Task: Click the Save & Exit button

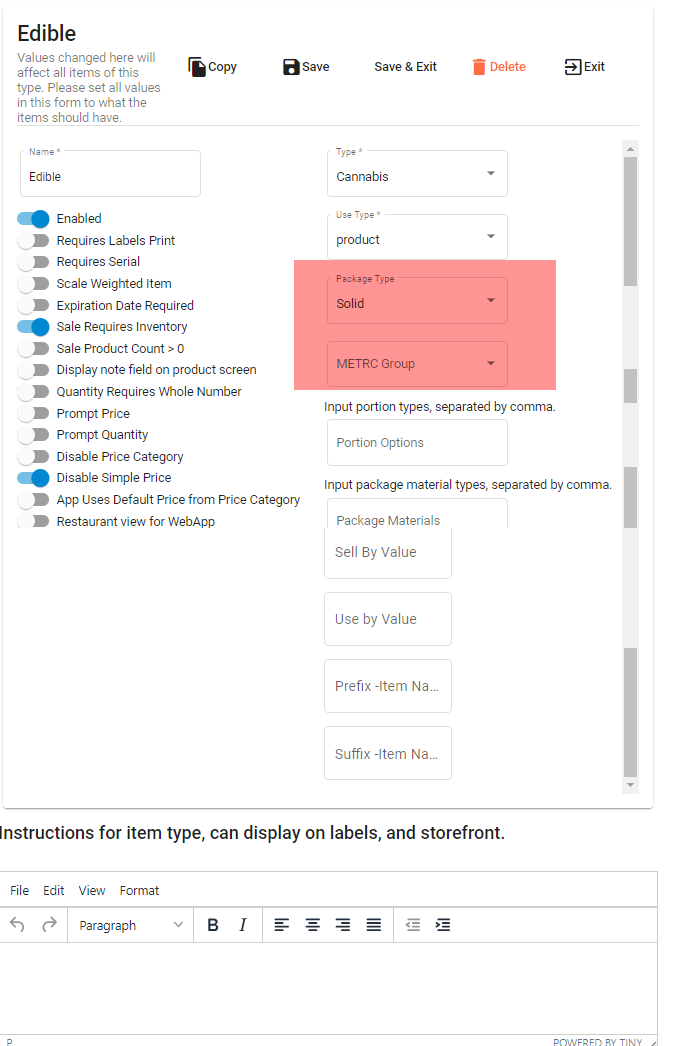Action: (x=406, y=67)
